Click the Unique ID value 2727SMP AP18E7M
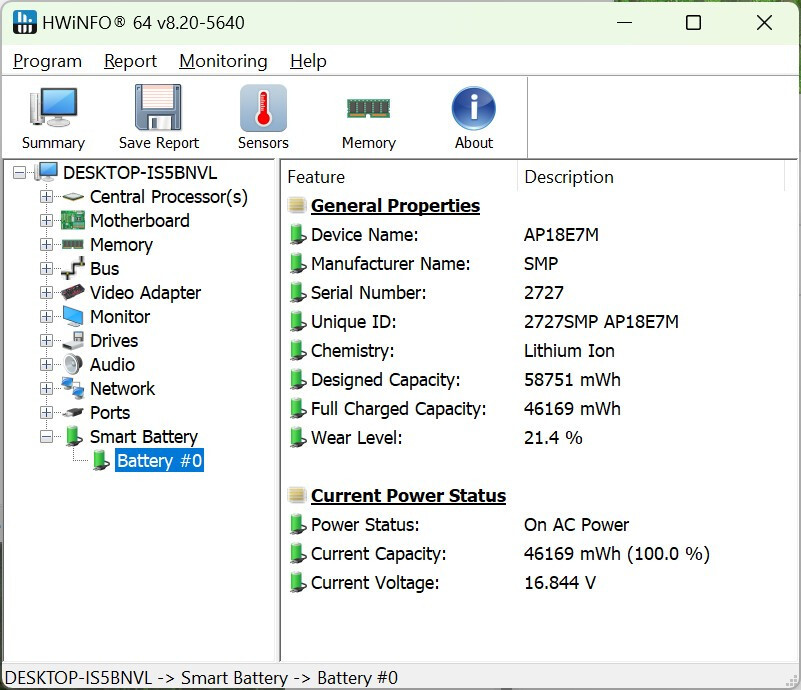Image resolution: width=801 pixels, height=690 pixels. pyautogui.click(x=601, y=322)
